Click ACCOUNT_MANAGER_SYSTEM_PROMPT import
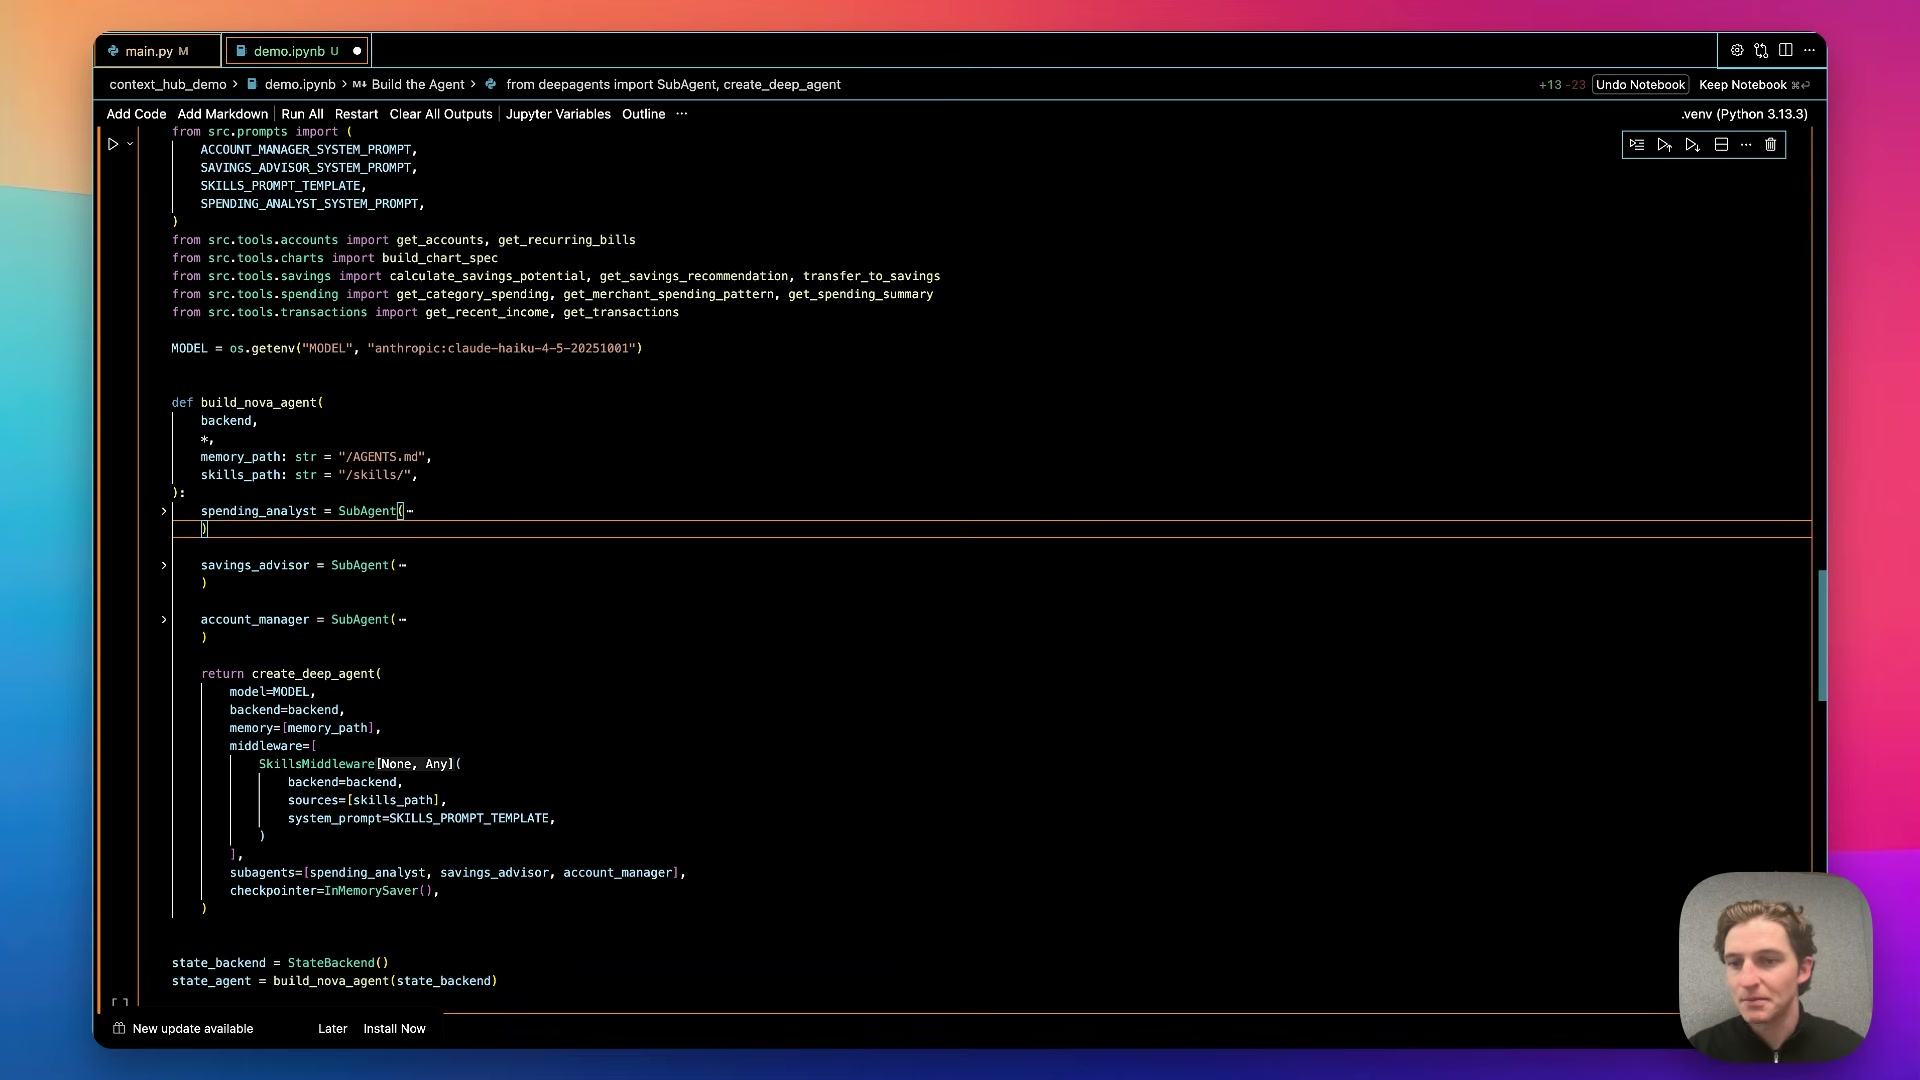 305,150
